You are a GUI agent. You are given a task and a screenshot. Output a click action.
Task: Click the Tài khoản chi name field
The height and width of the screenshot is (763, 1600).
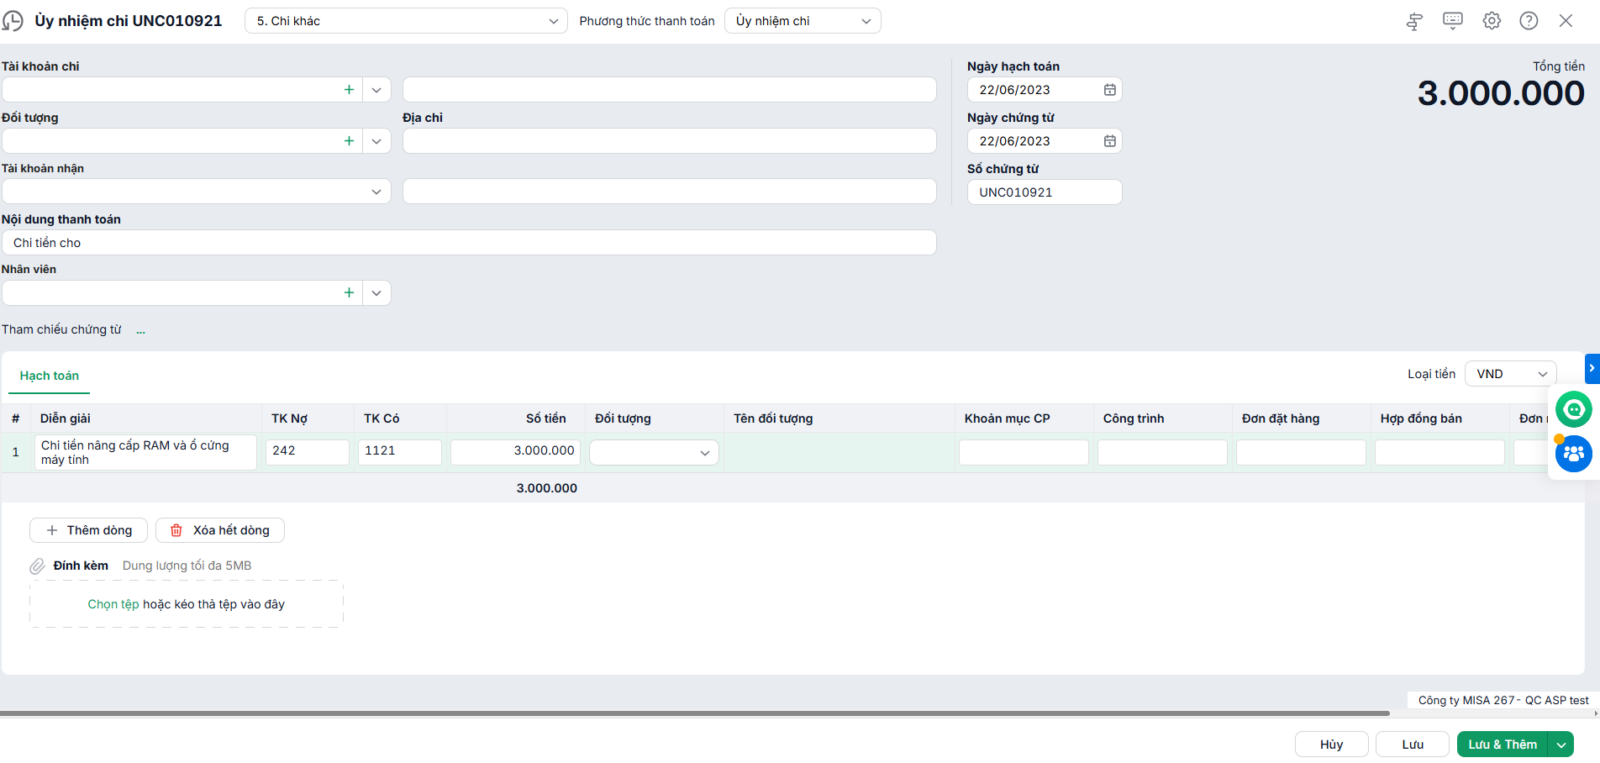pos(669,90)
